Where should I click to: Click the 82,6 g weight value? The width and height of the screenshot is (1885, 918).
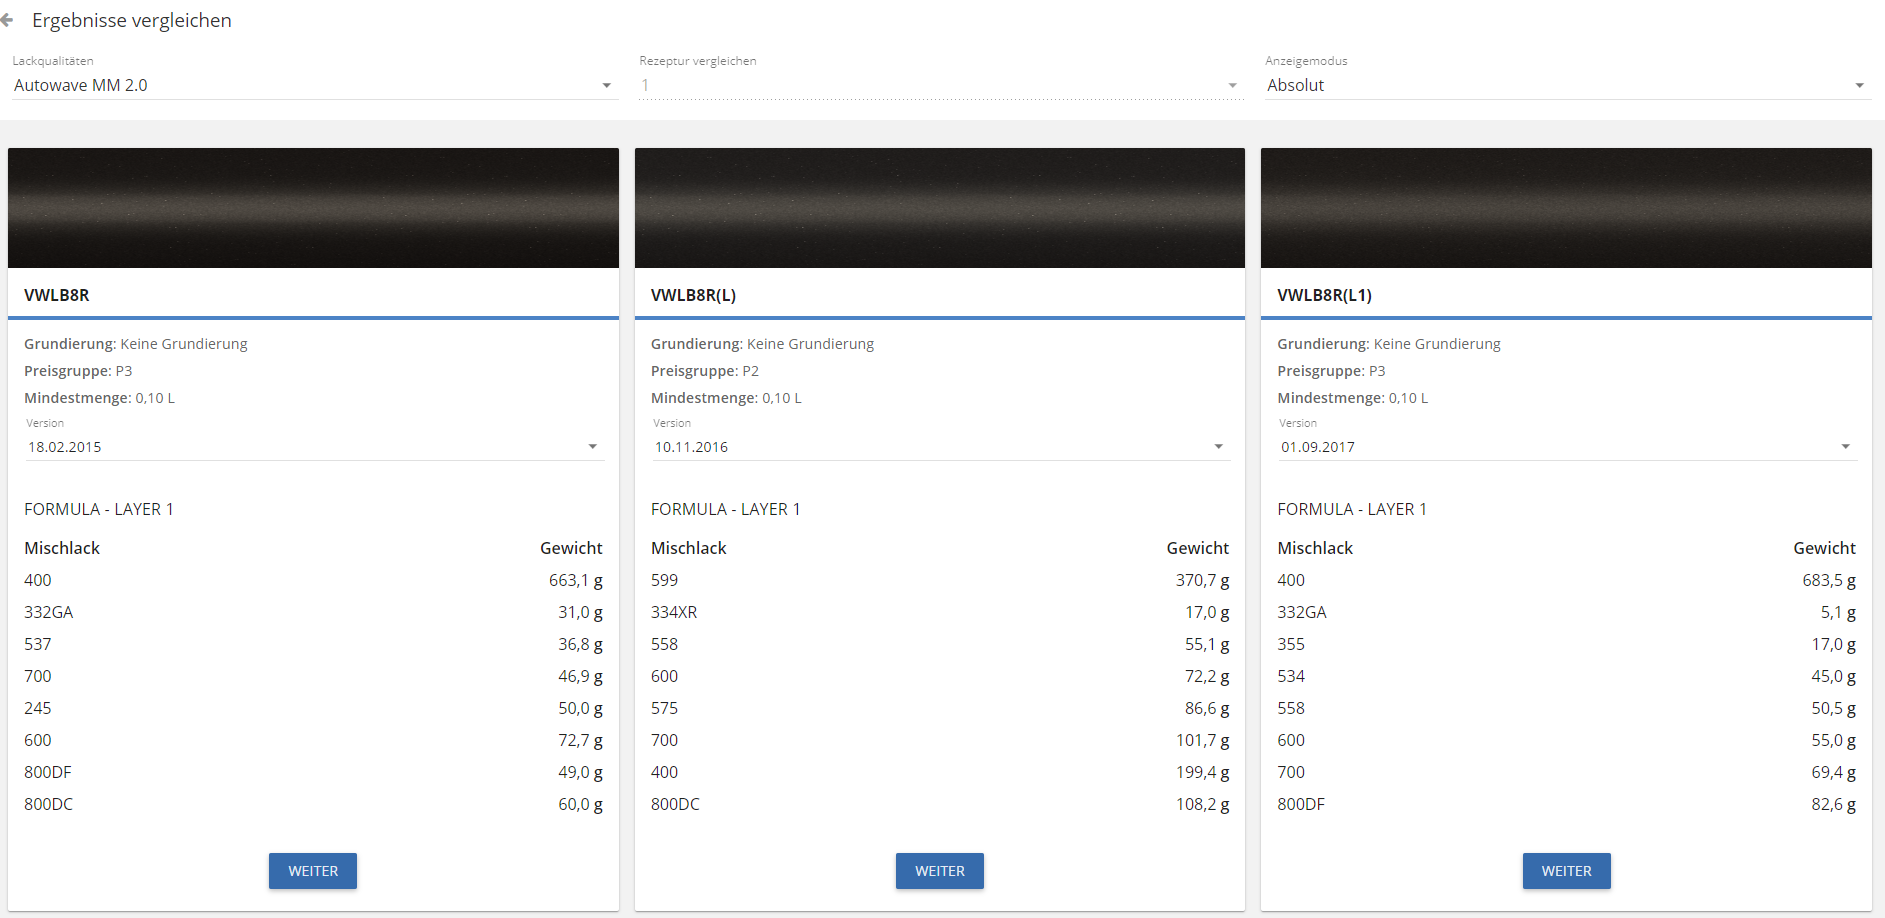(x=1833, y=804)
